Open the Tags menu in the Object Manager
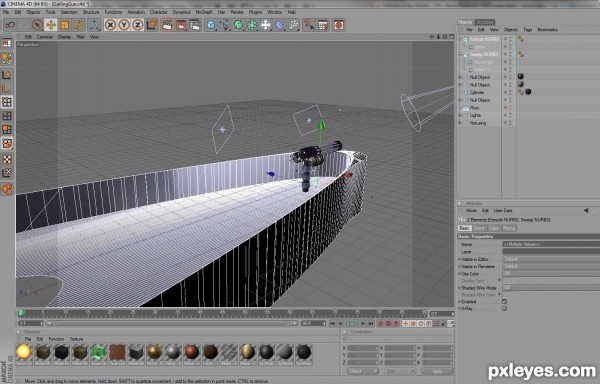 coord(528,29)
